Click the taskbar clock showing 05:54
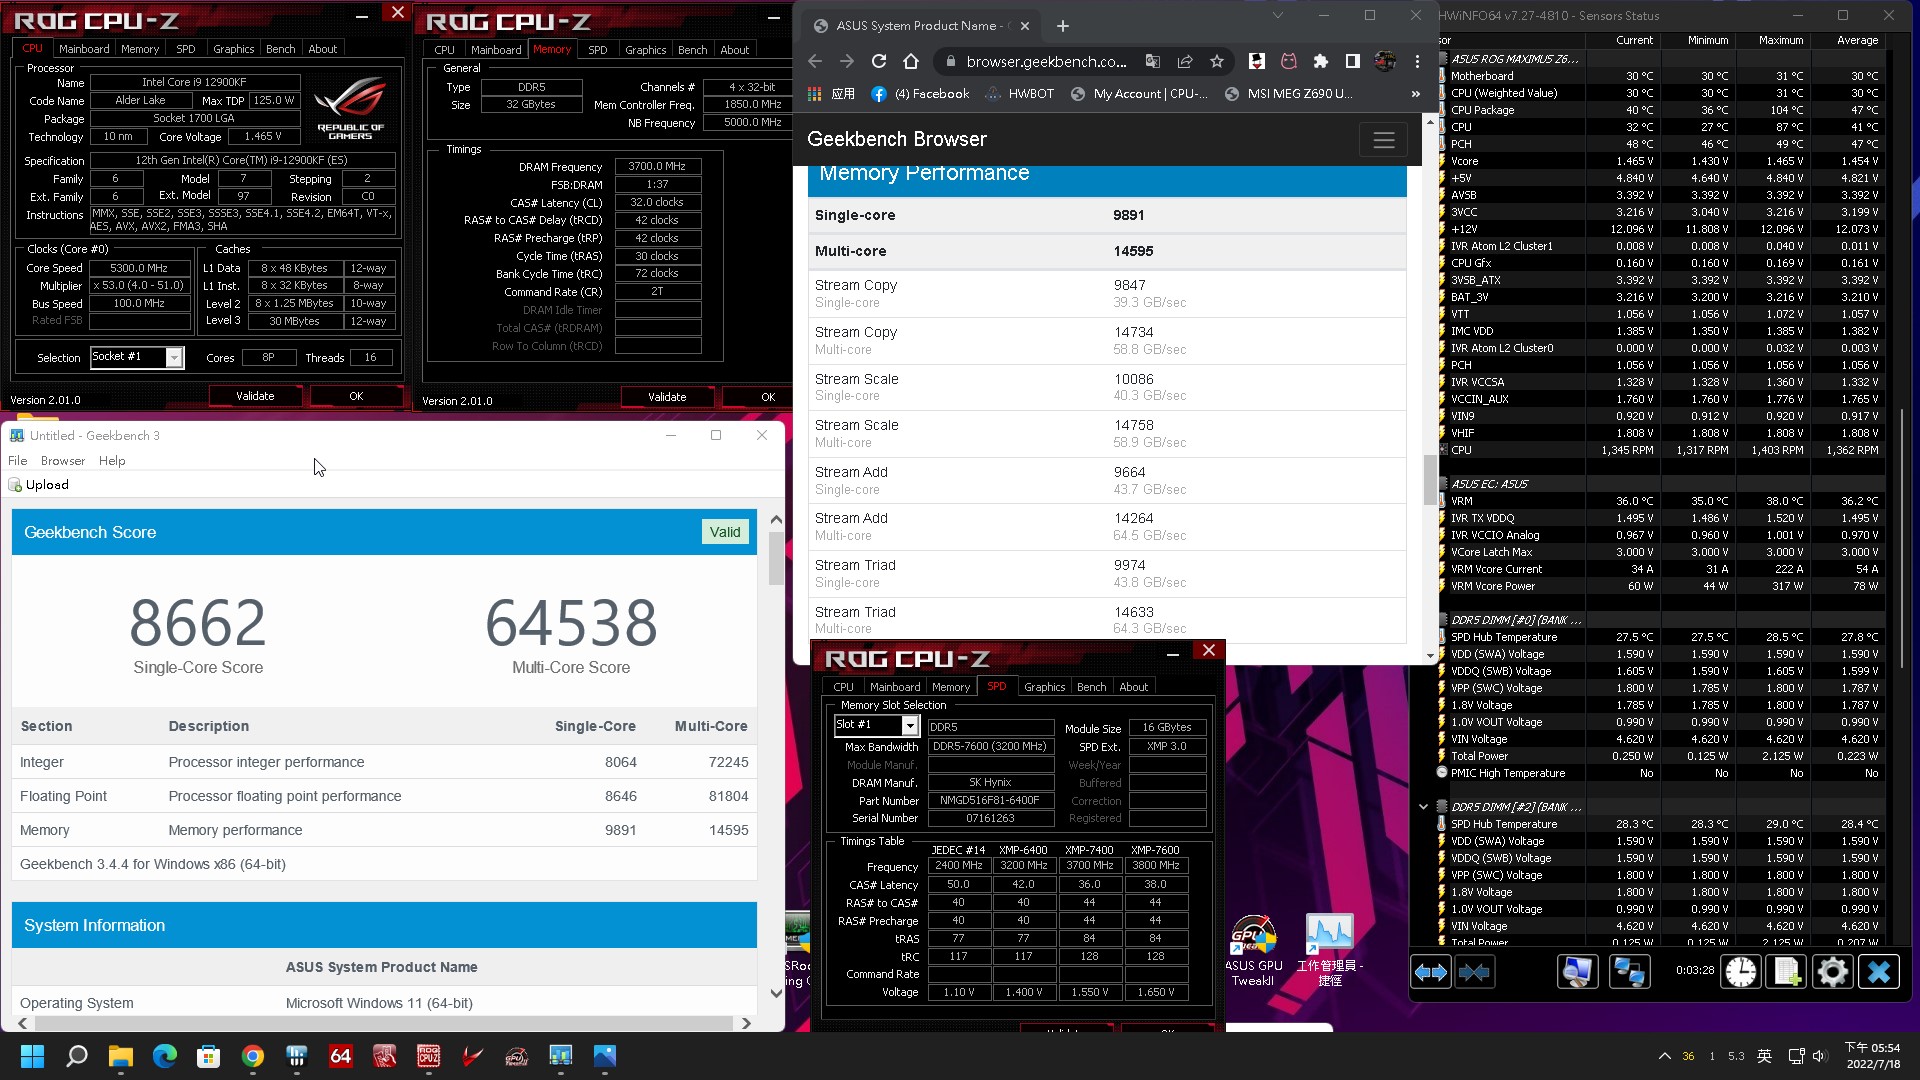This screenshot has height=1080, width=1920. 1872,1056
